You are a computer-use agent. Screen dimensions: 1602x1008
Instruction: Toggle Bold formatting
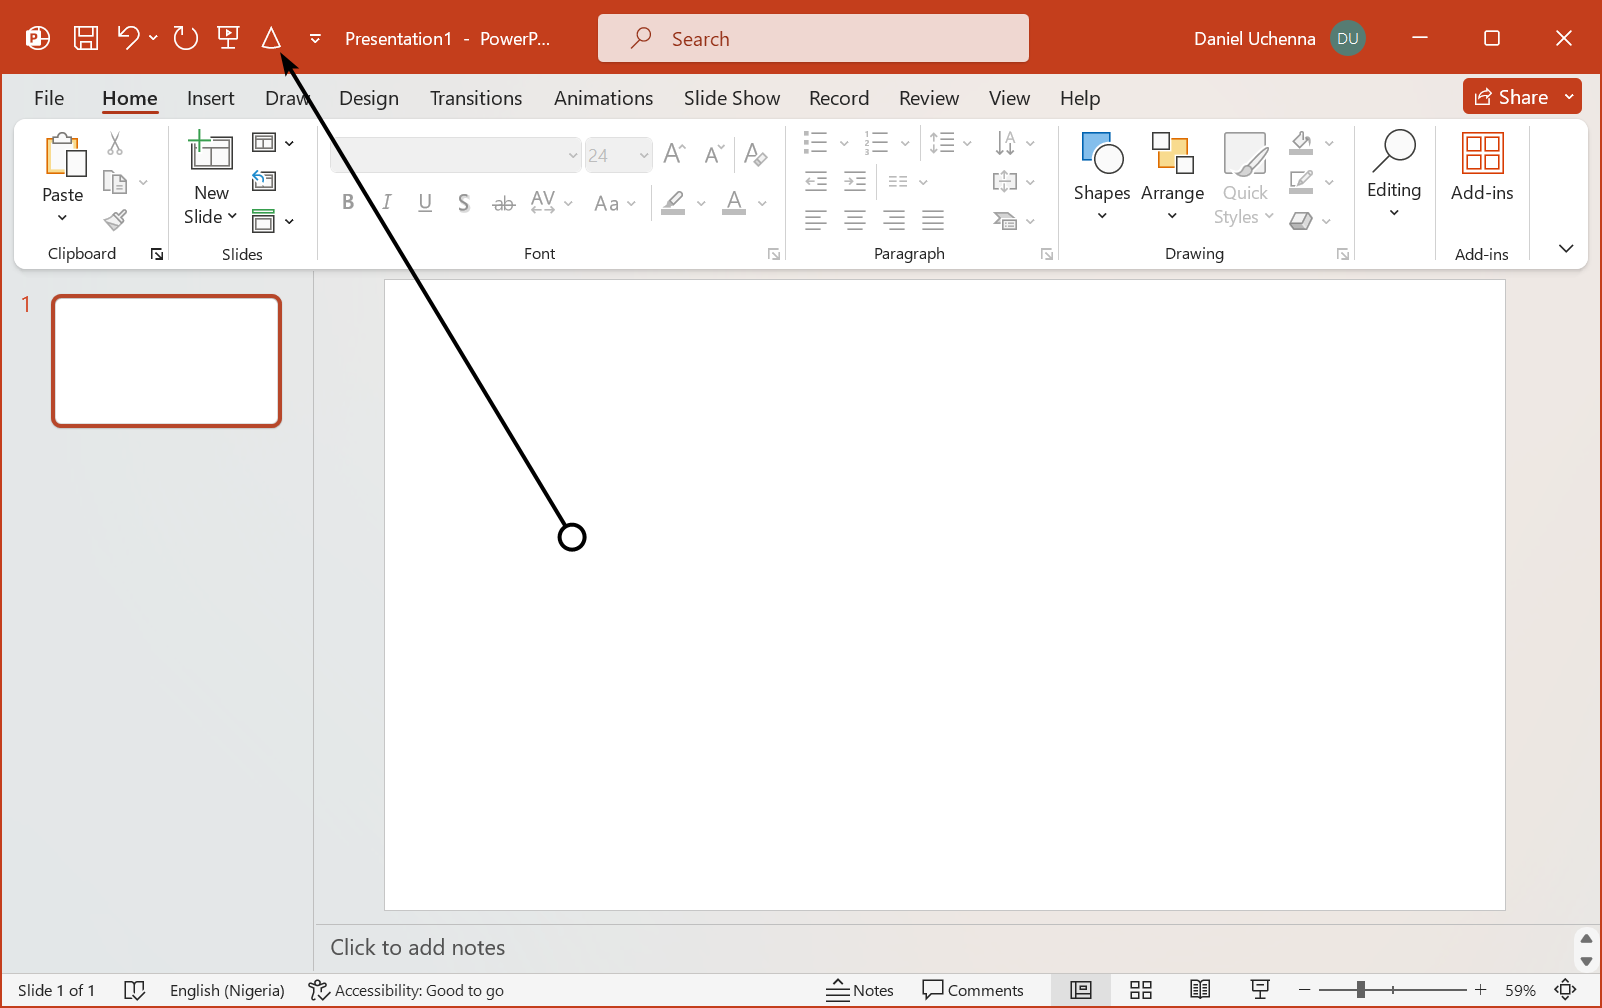[x=348, y=203]
